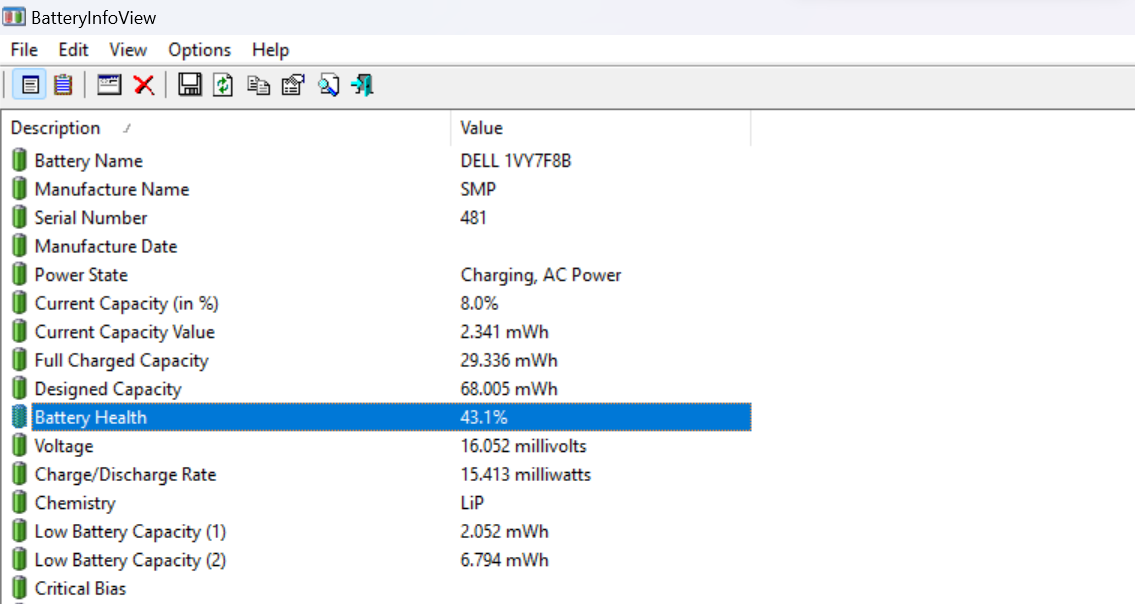Click the green Refresh icon
1135x604 pixels.
(x=223, y=85)
